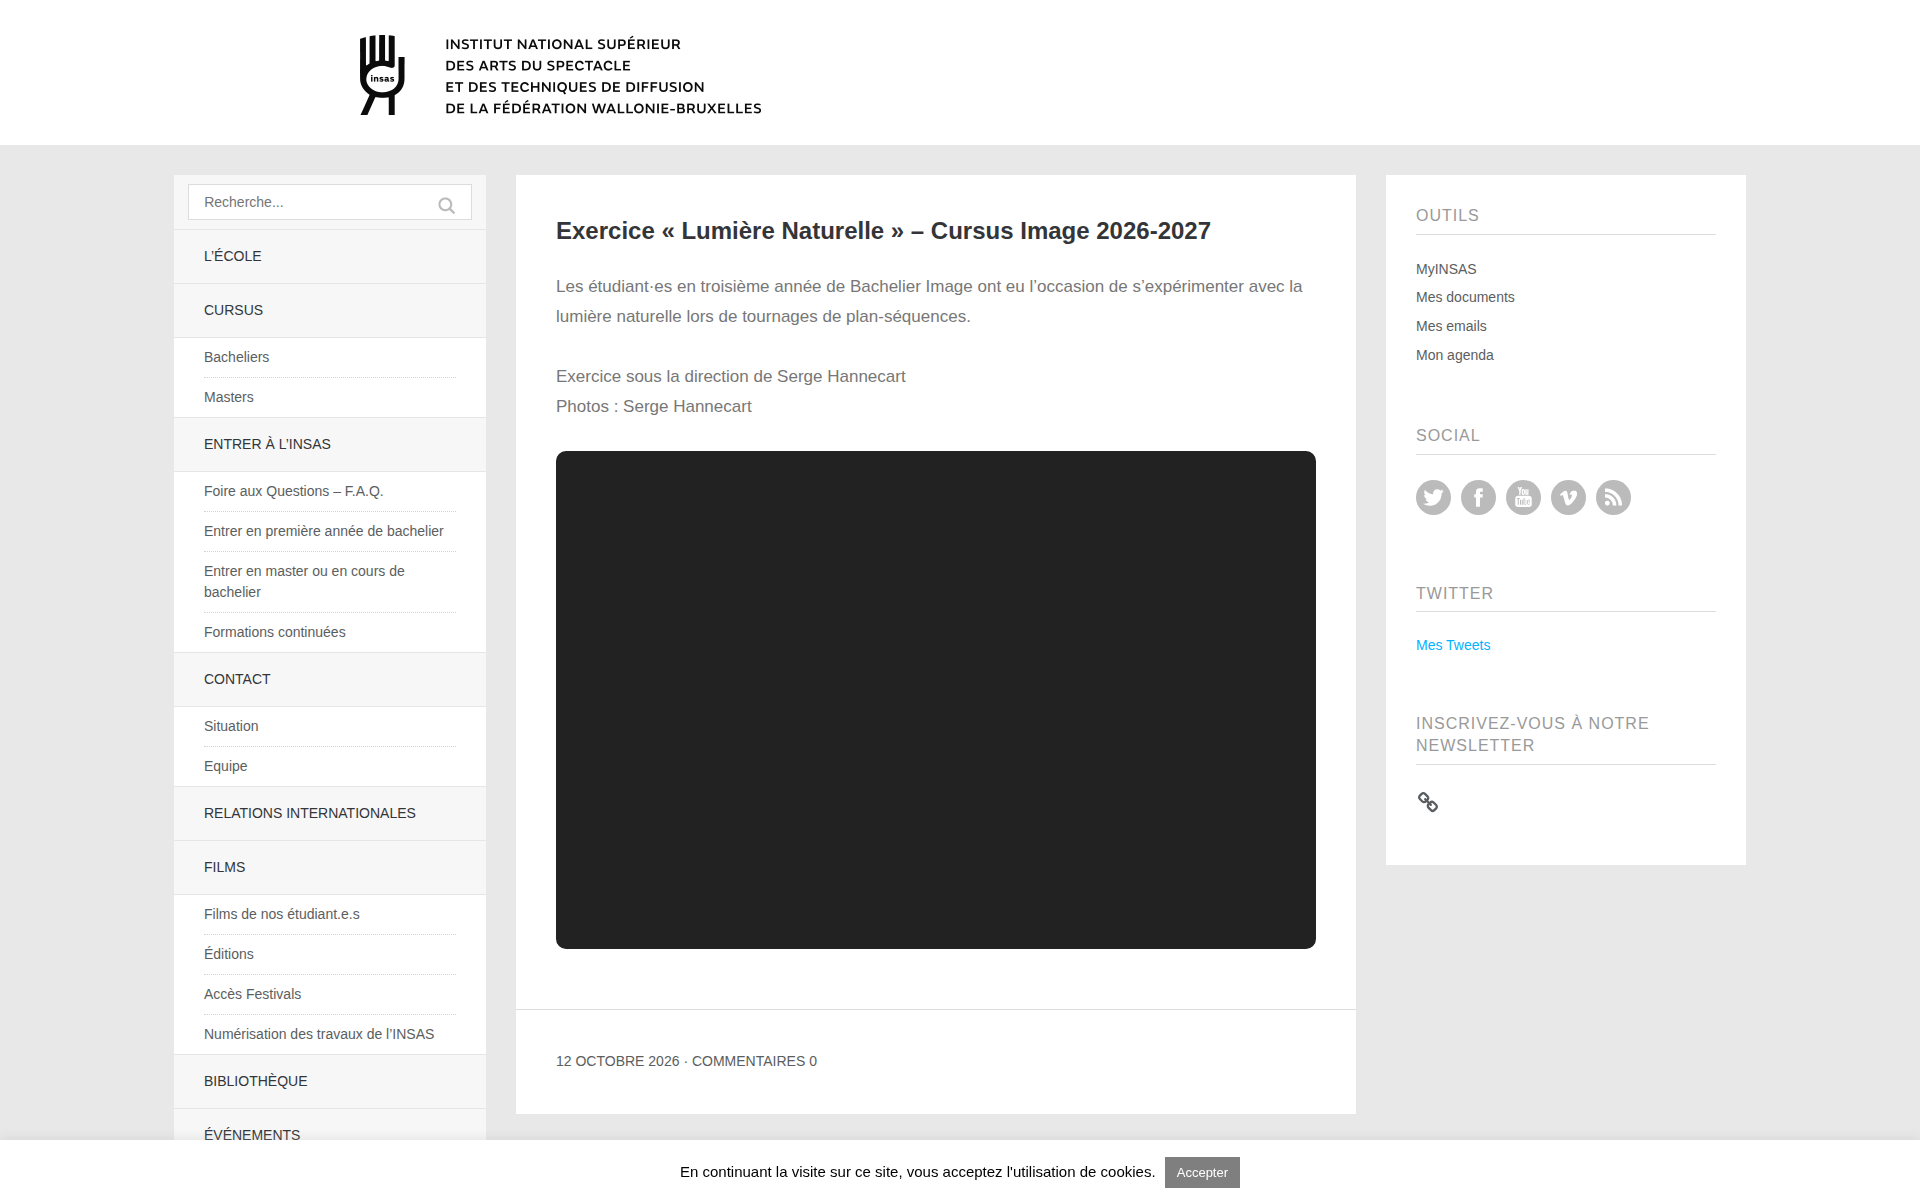The image size is (1920, 1200).
Task: Open the RSS feed icon
Action: click(x=1613, y=497)
